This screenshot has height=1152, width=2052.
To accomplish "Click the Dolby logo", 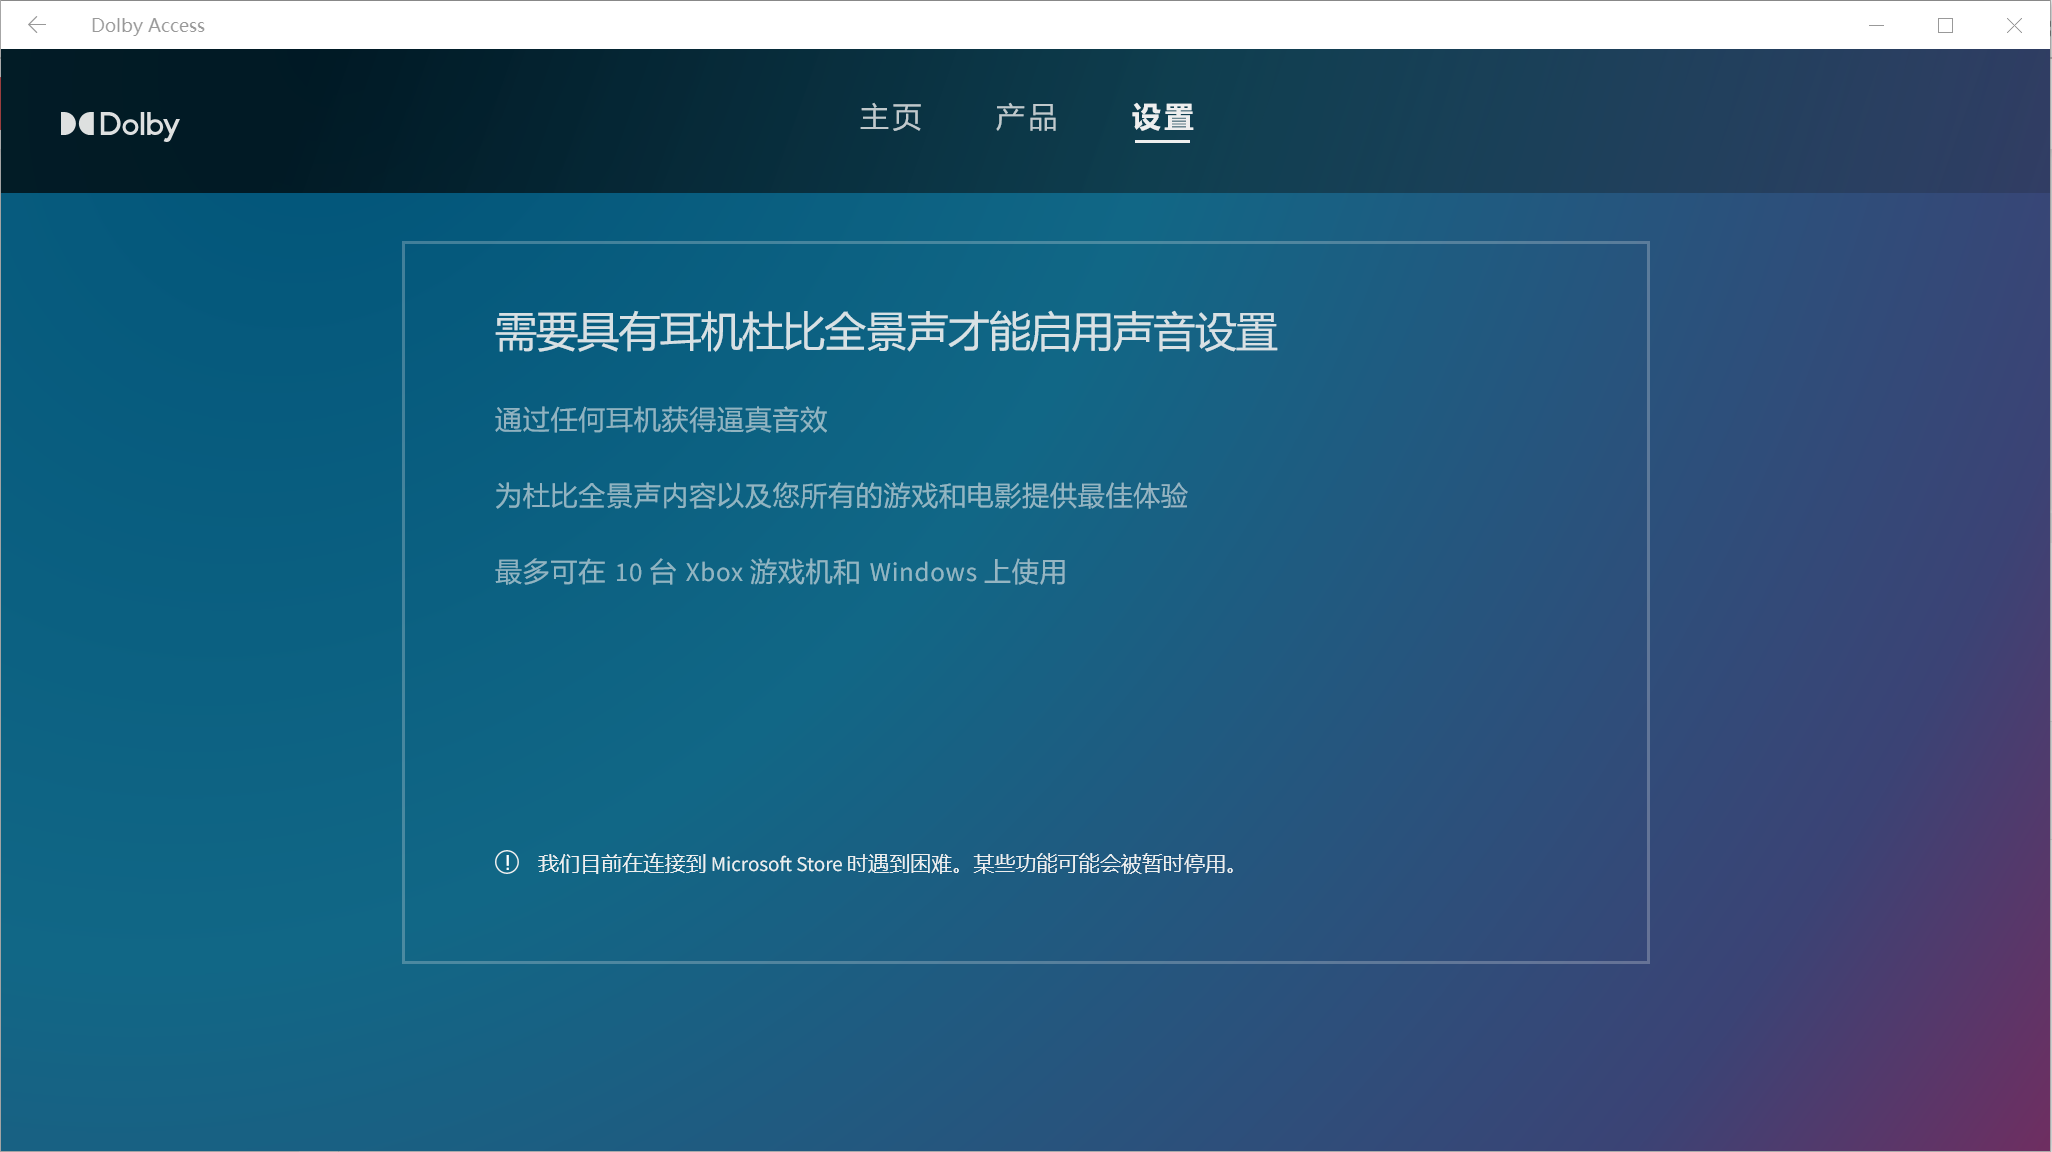I will (120, 125).
